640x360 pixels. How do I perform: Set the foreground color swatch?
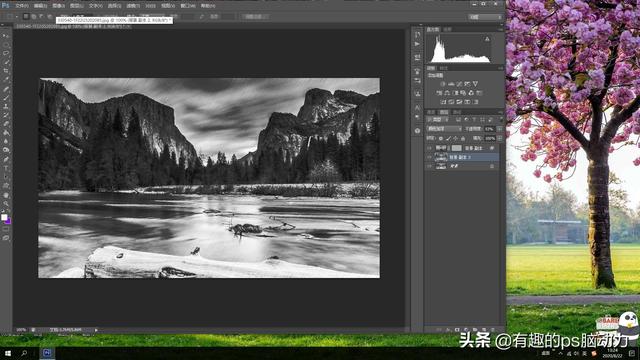pyautogui.click(x=4, y=217)
